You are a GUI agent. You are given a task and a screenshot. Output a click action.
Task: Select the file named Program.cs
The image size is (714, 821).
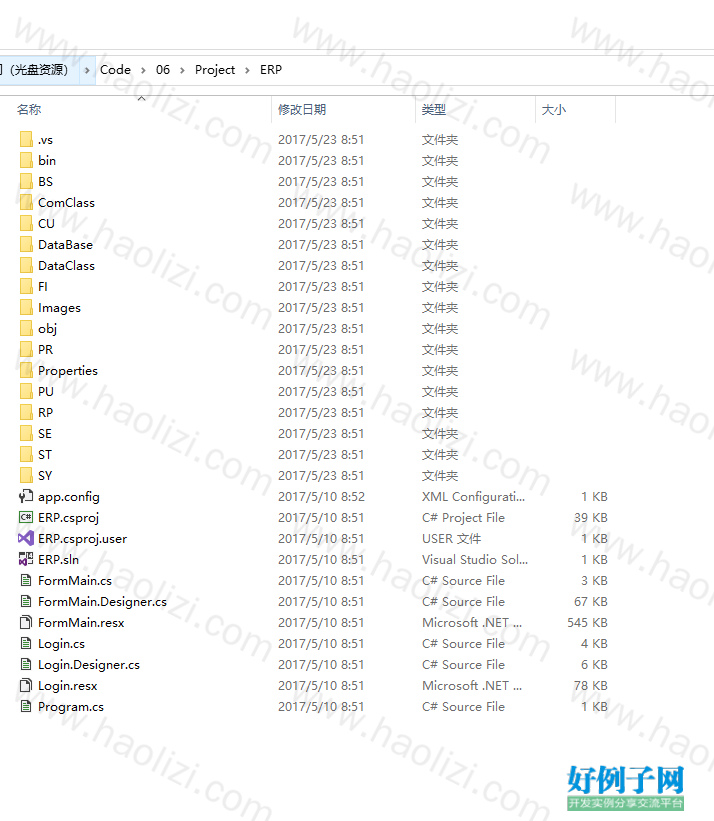71,706
